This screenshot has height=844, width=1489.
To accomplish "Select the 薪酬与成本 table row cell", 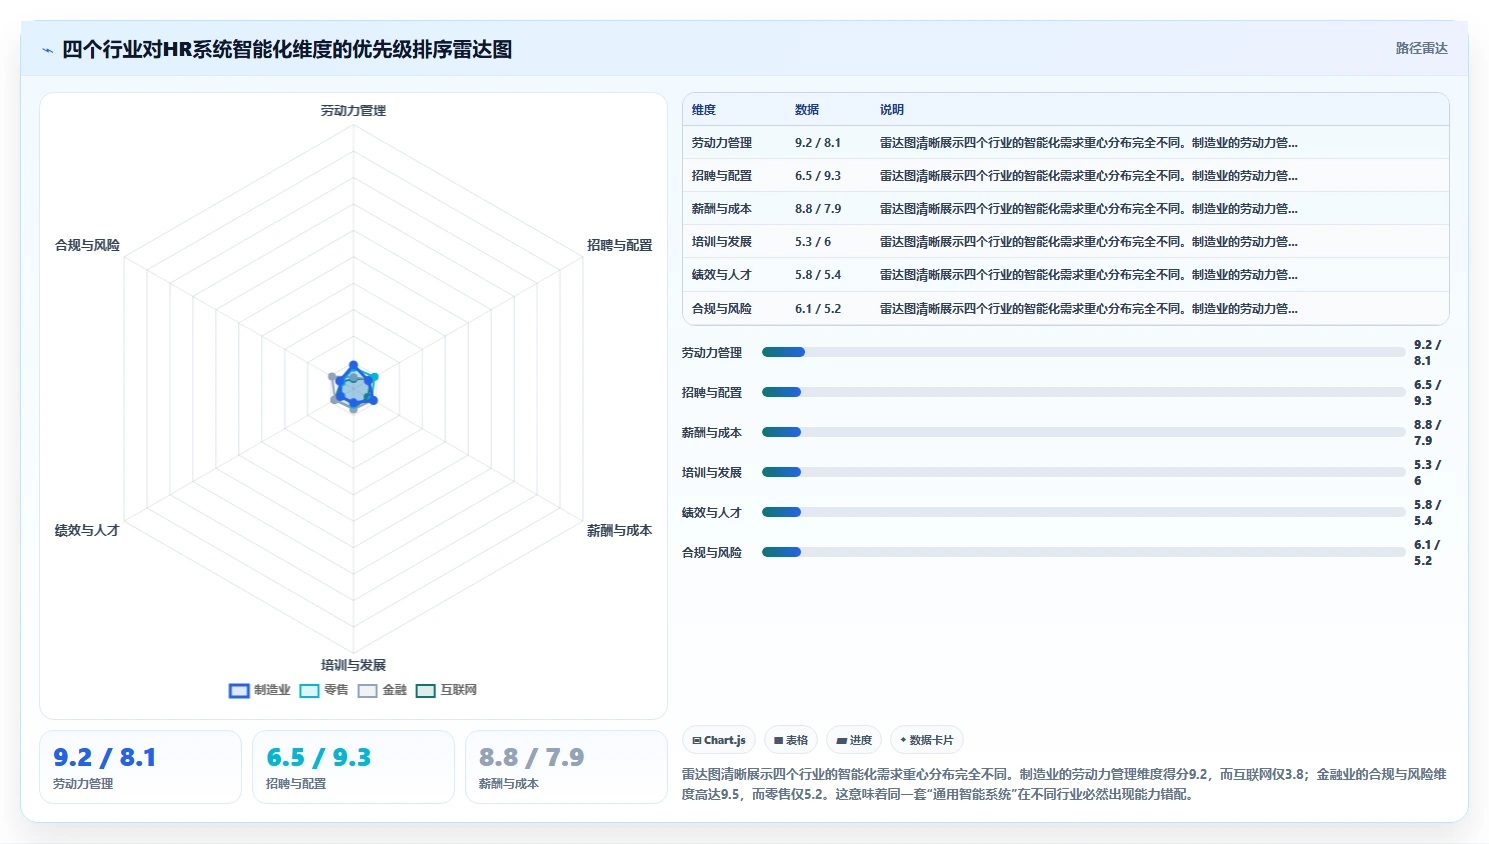I will pos(722,209).
